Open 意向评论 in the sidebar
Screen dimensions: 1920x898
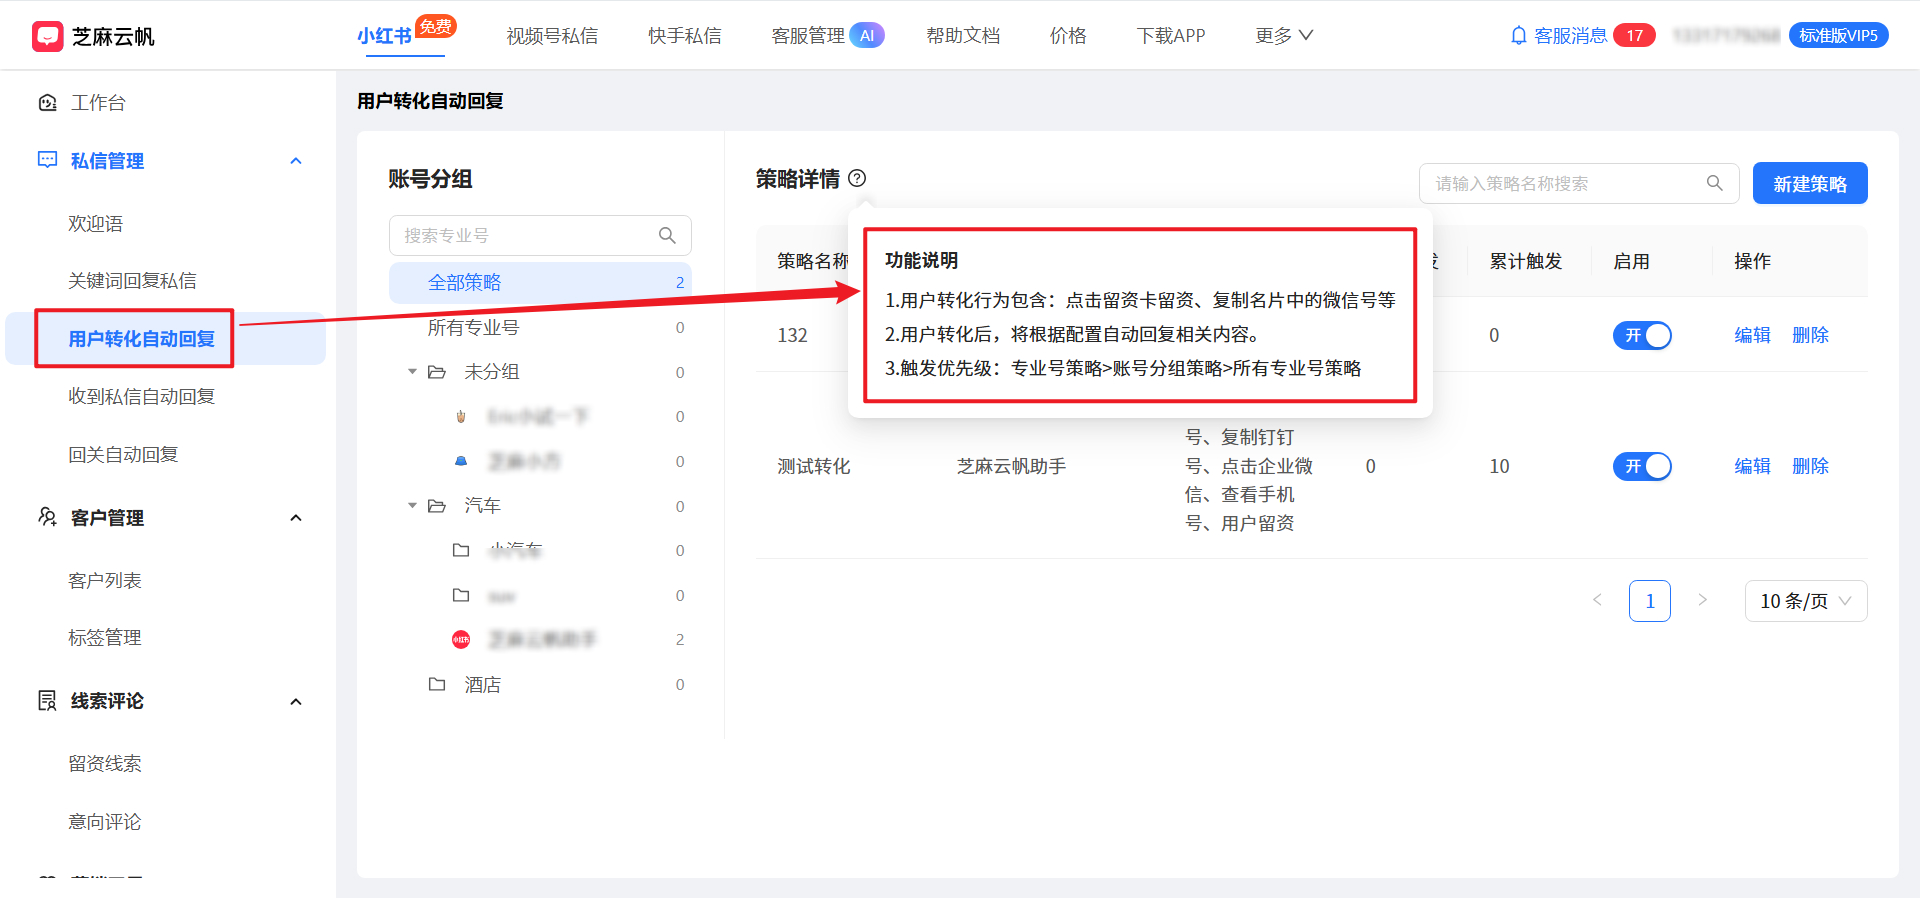pos(104,822)
